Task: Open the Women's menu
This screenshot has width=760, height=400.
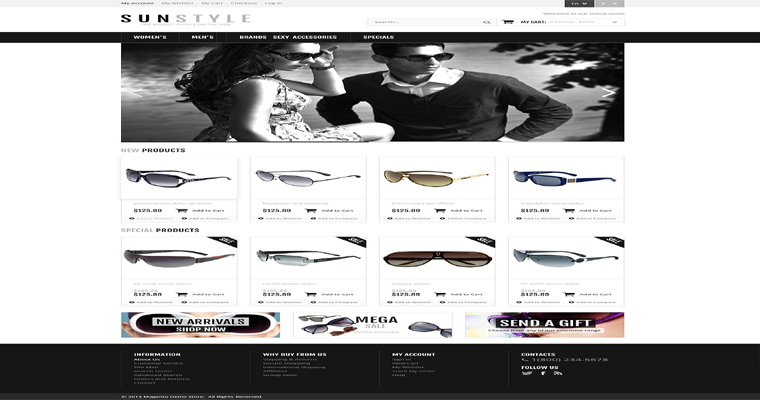Action: click(x=149, y=37)
